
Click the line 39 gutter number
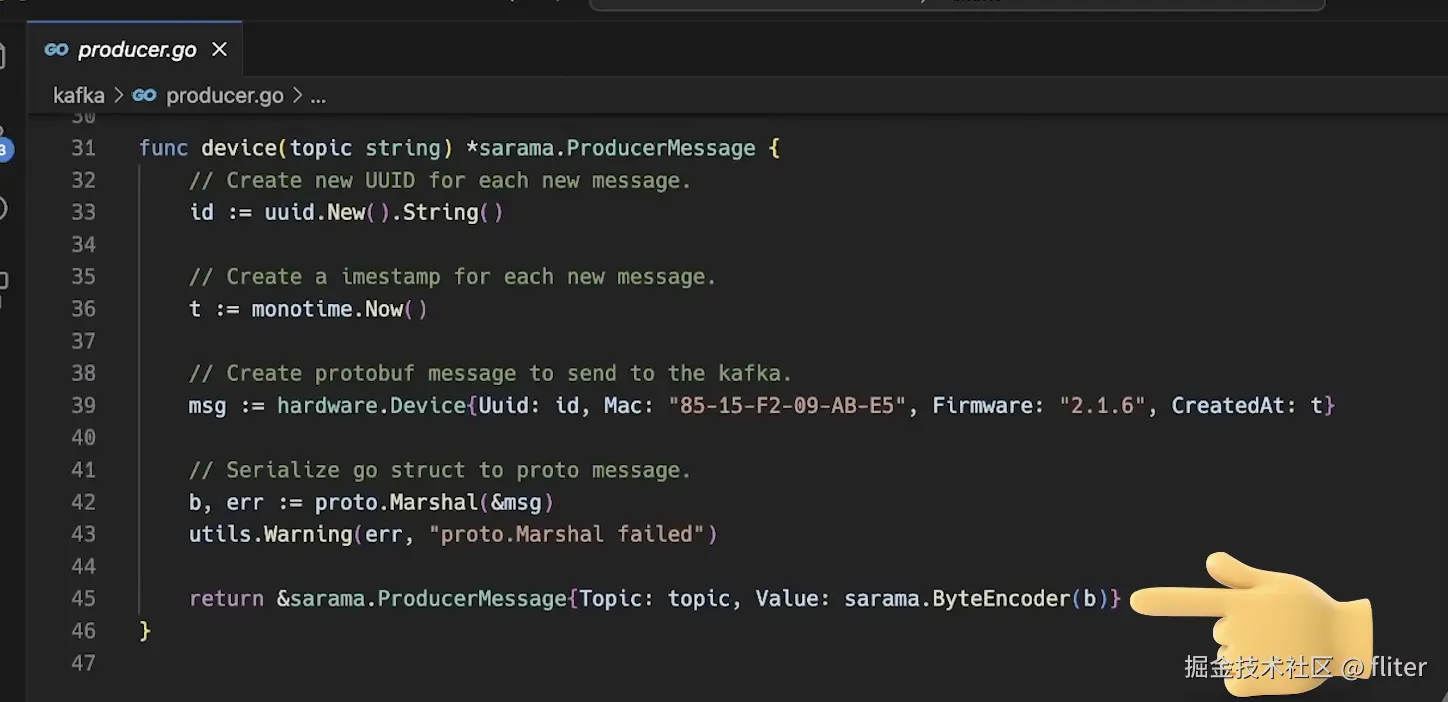83,406
